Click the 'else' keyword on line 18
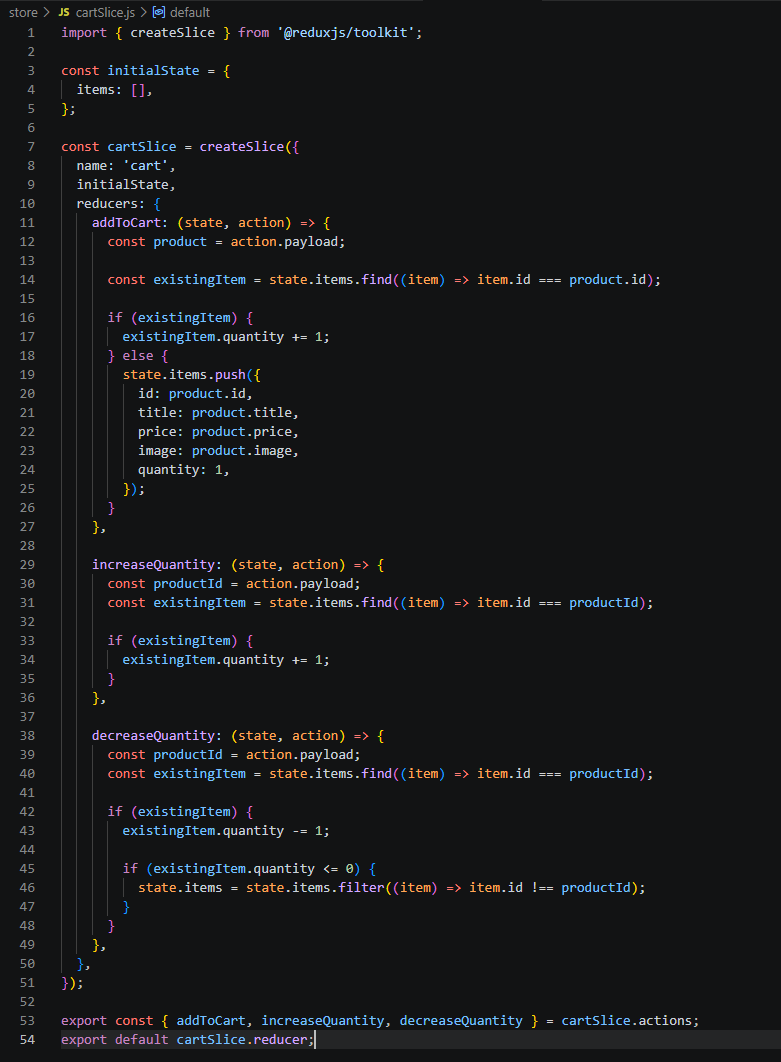The image size is (781, 1062). pos(138,355)
